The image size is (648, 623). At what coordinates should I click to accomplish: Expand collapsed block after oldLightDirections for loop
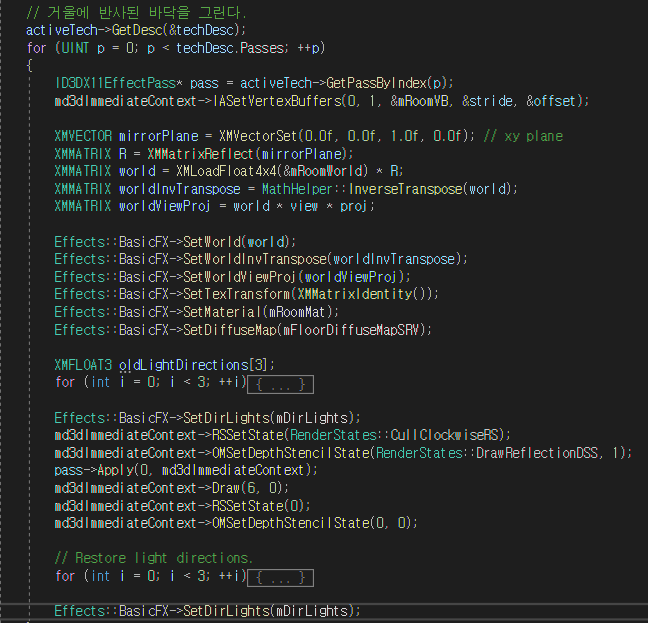280,385
